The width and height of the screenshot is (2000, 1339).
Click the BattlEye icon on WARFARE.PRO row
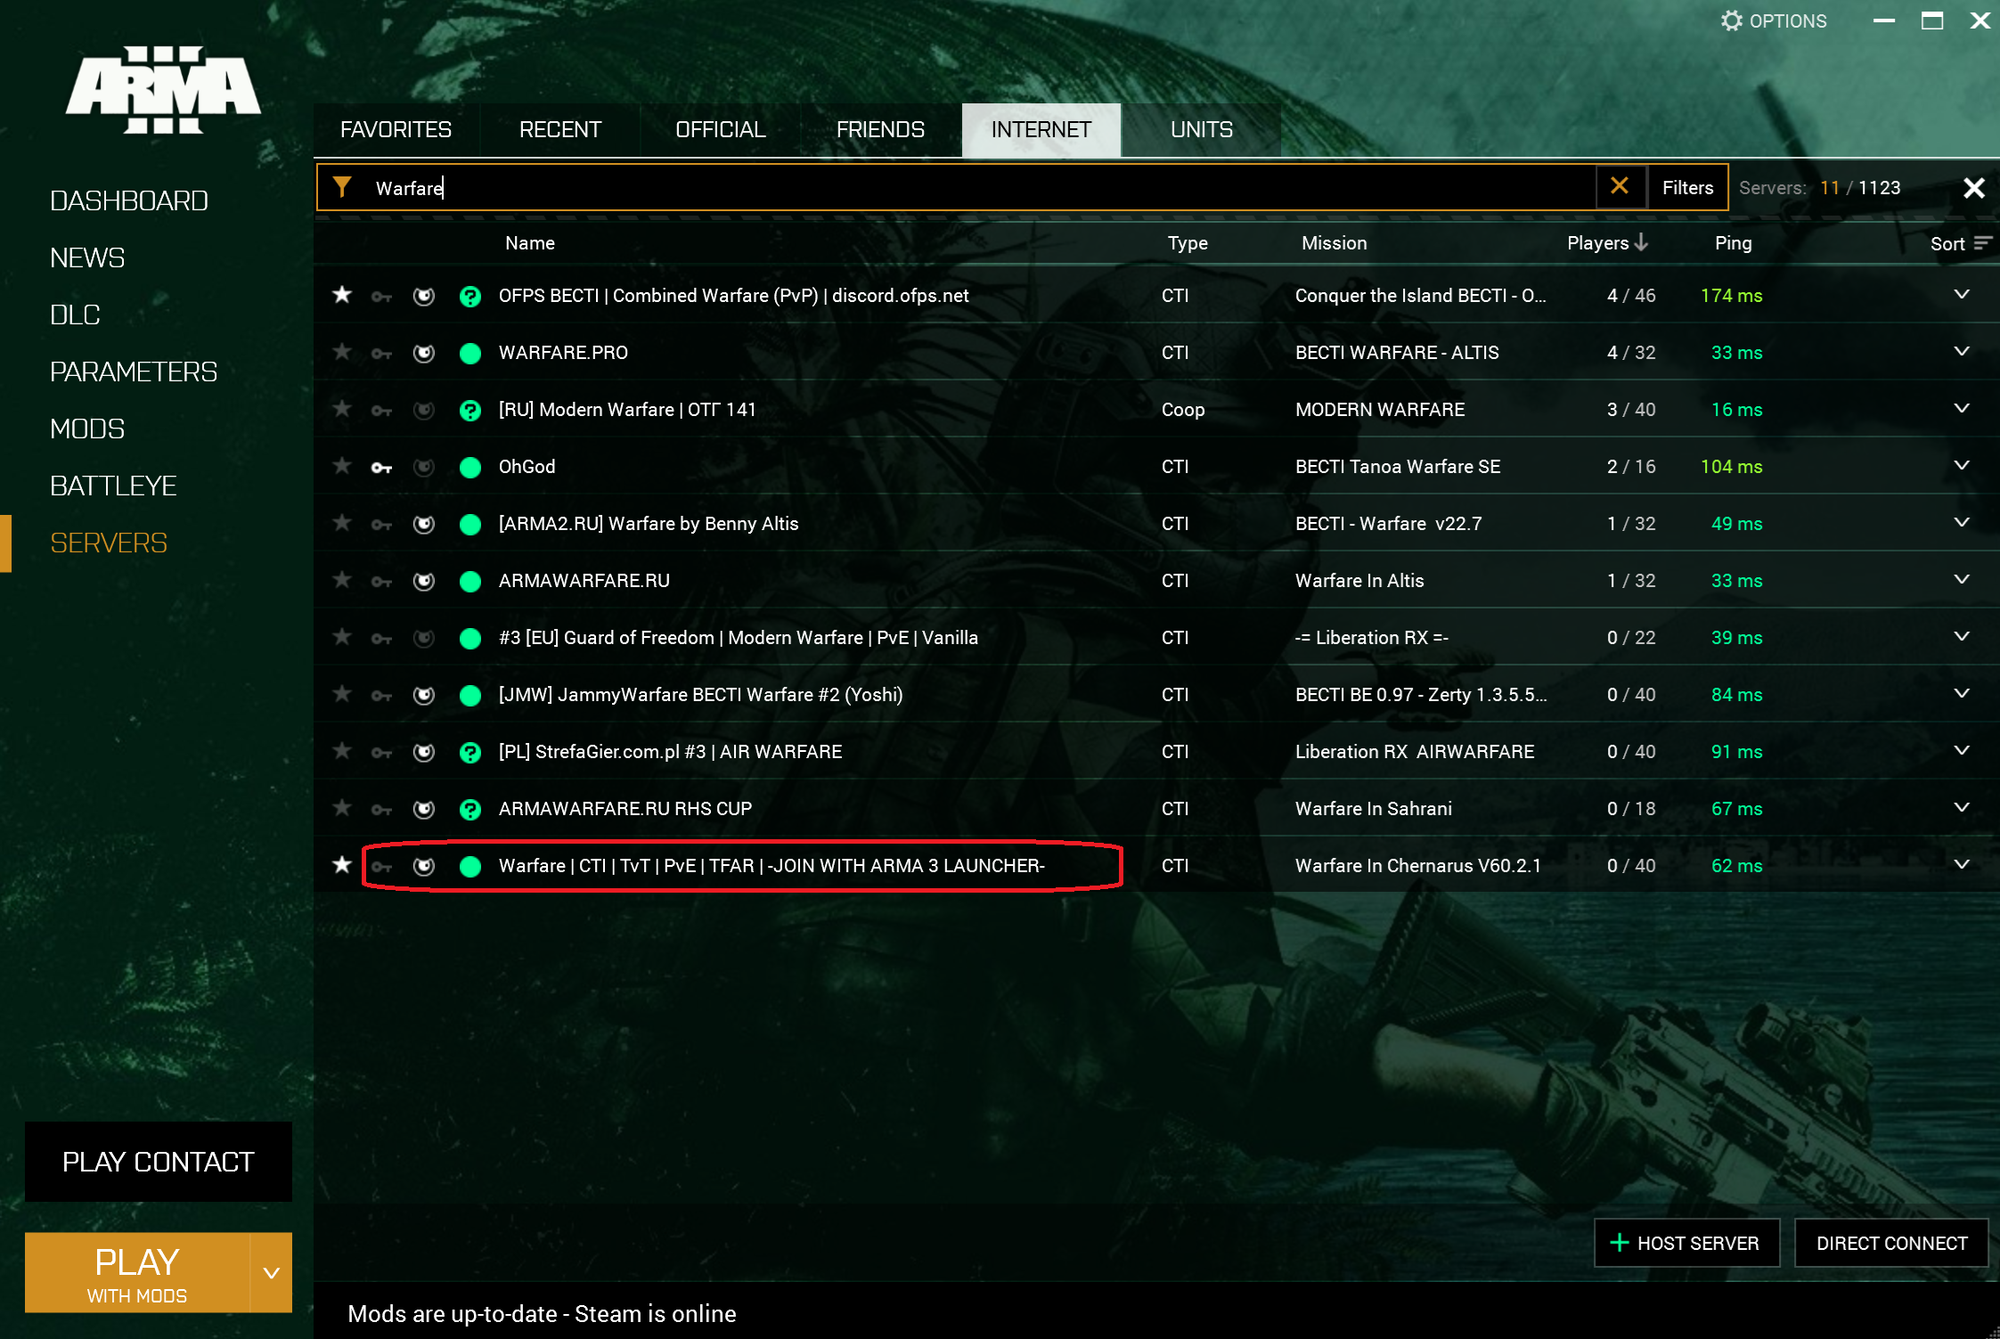click(424, 353)
